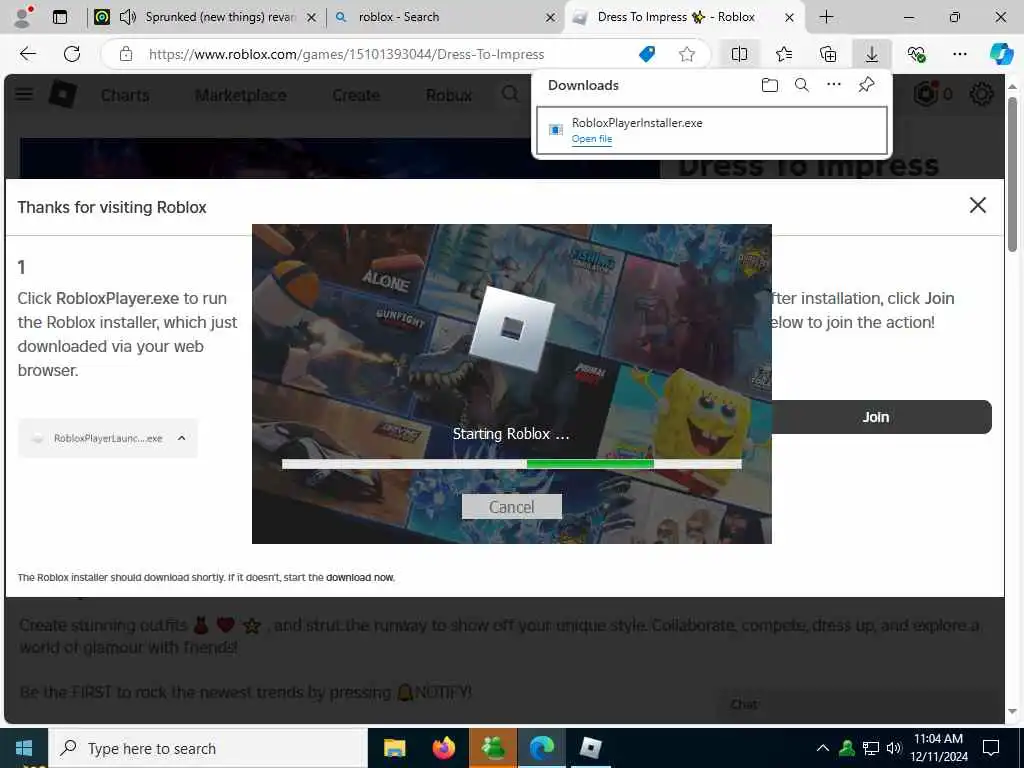
Task: Open the Collections icon
Action: coord(827,54)
